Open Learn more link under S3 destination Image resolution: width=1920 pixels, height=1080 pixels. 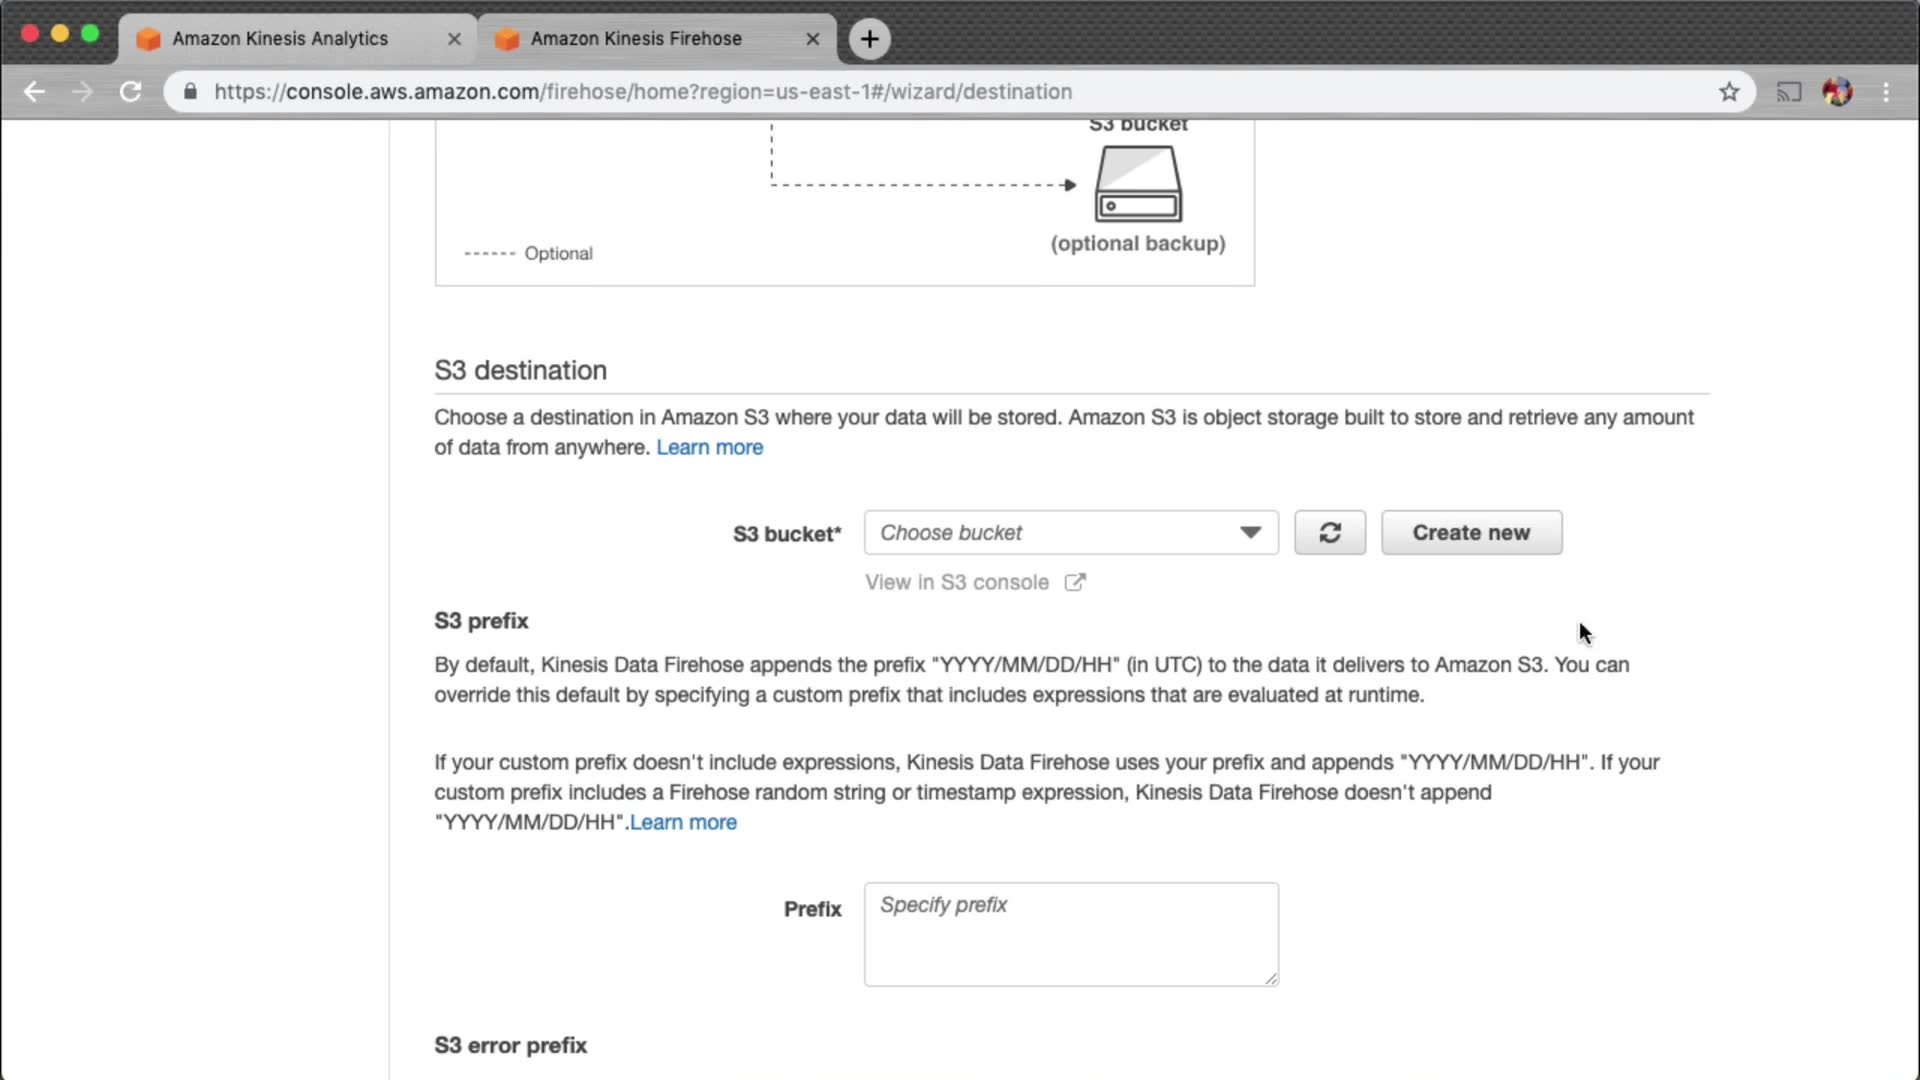(x=709, y=448)
